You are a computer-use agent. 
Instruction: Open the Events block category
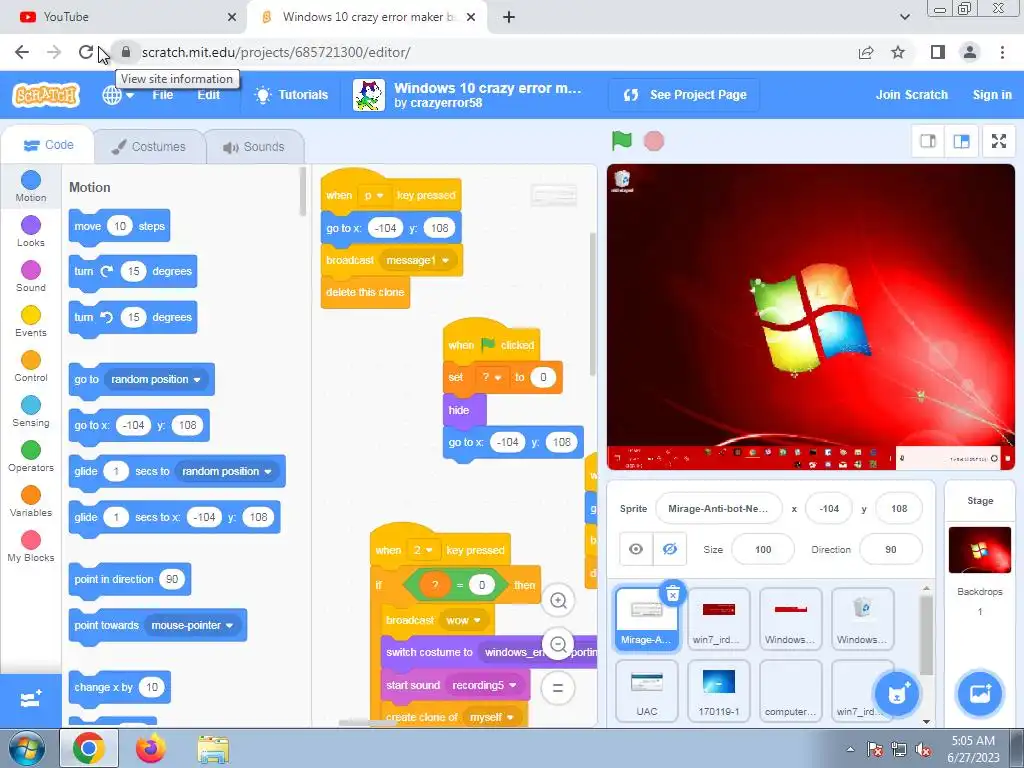[x=31, y=321]
